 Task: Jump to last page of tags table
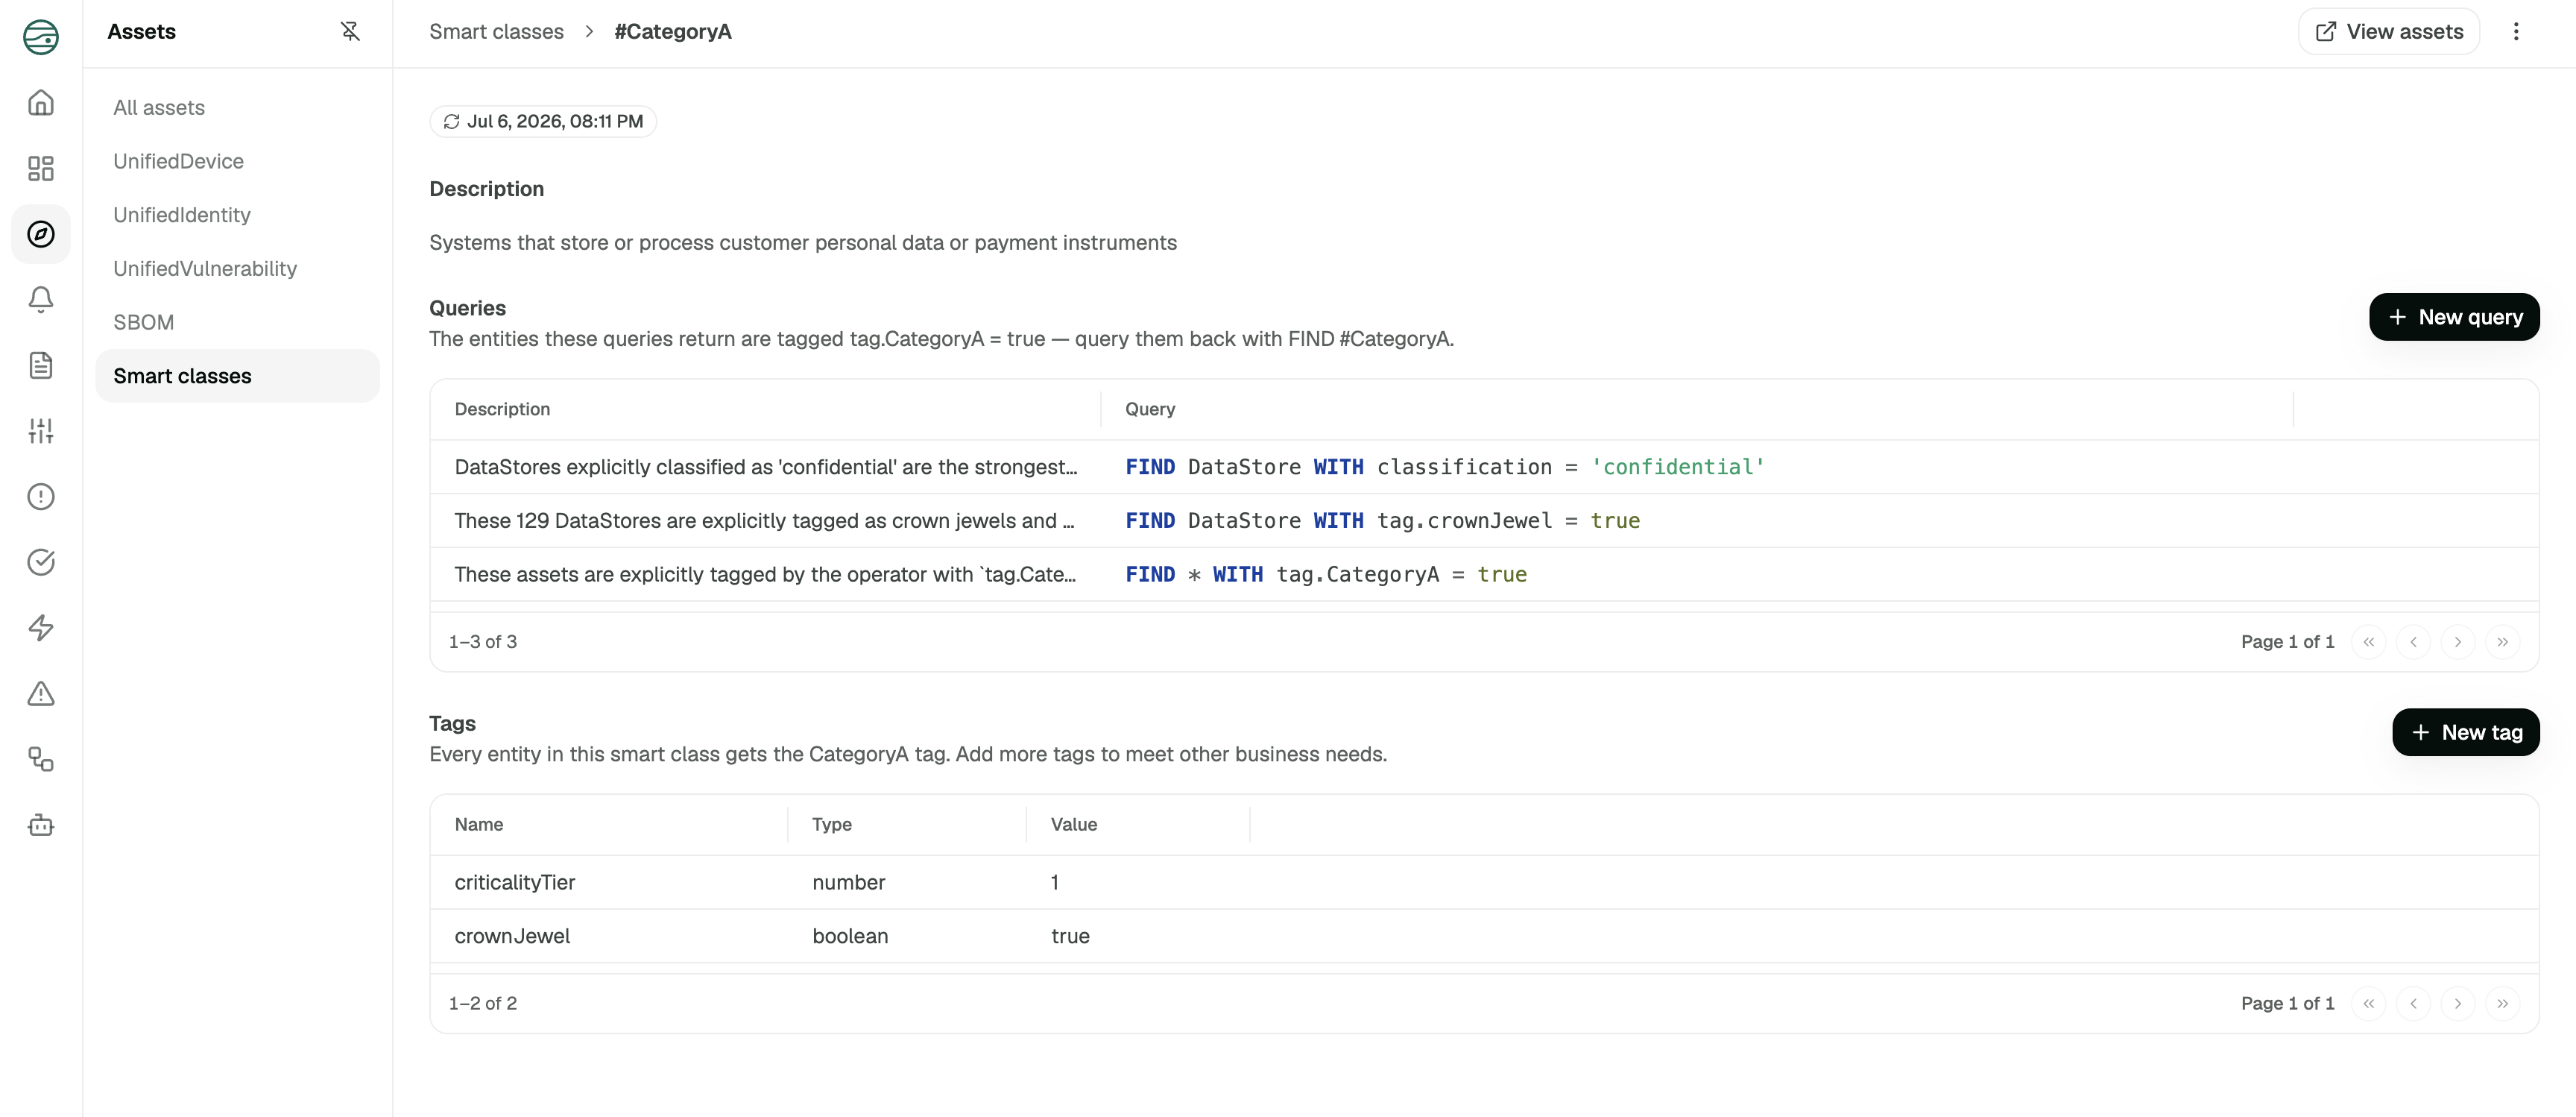(2502, 1004)
